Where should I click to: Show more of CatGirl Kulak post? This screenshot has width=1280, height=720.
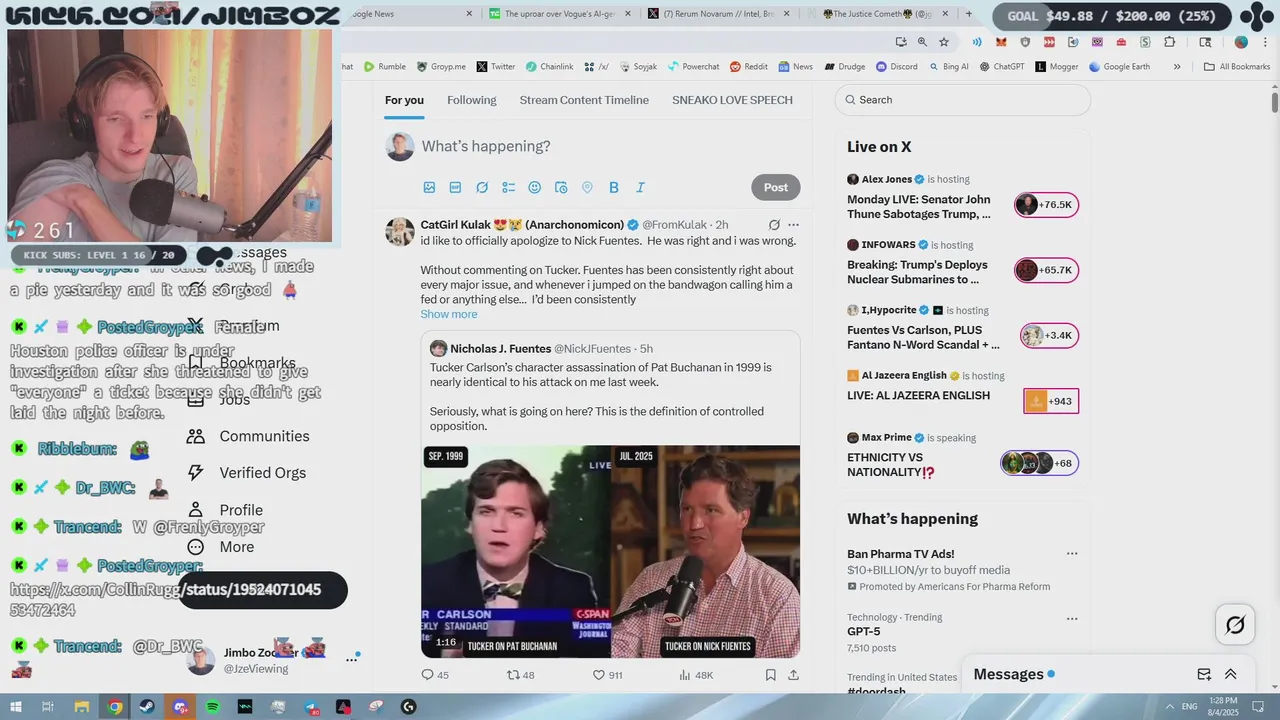449,314
